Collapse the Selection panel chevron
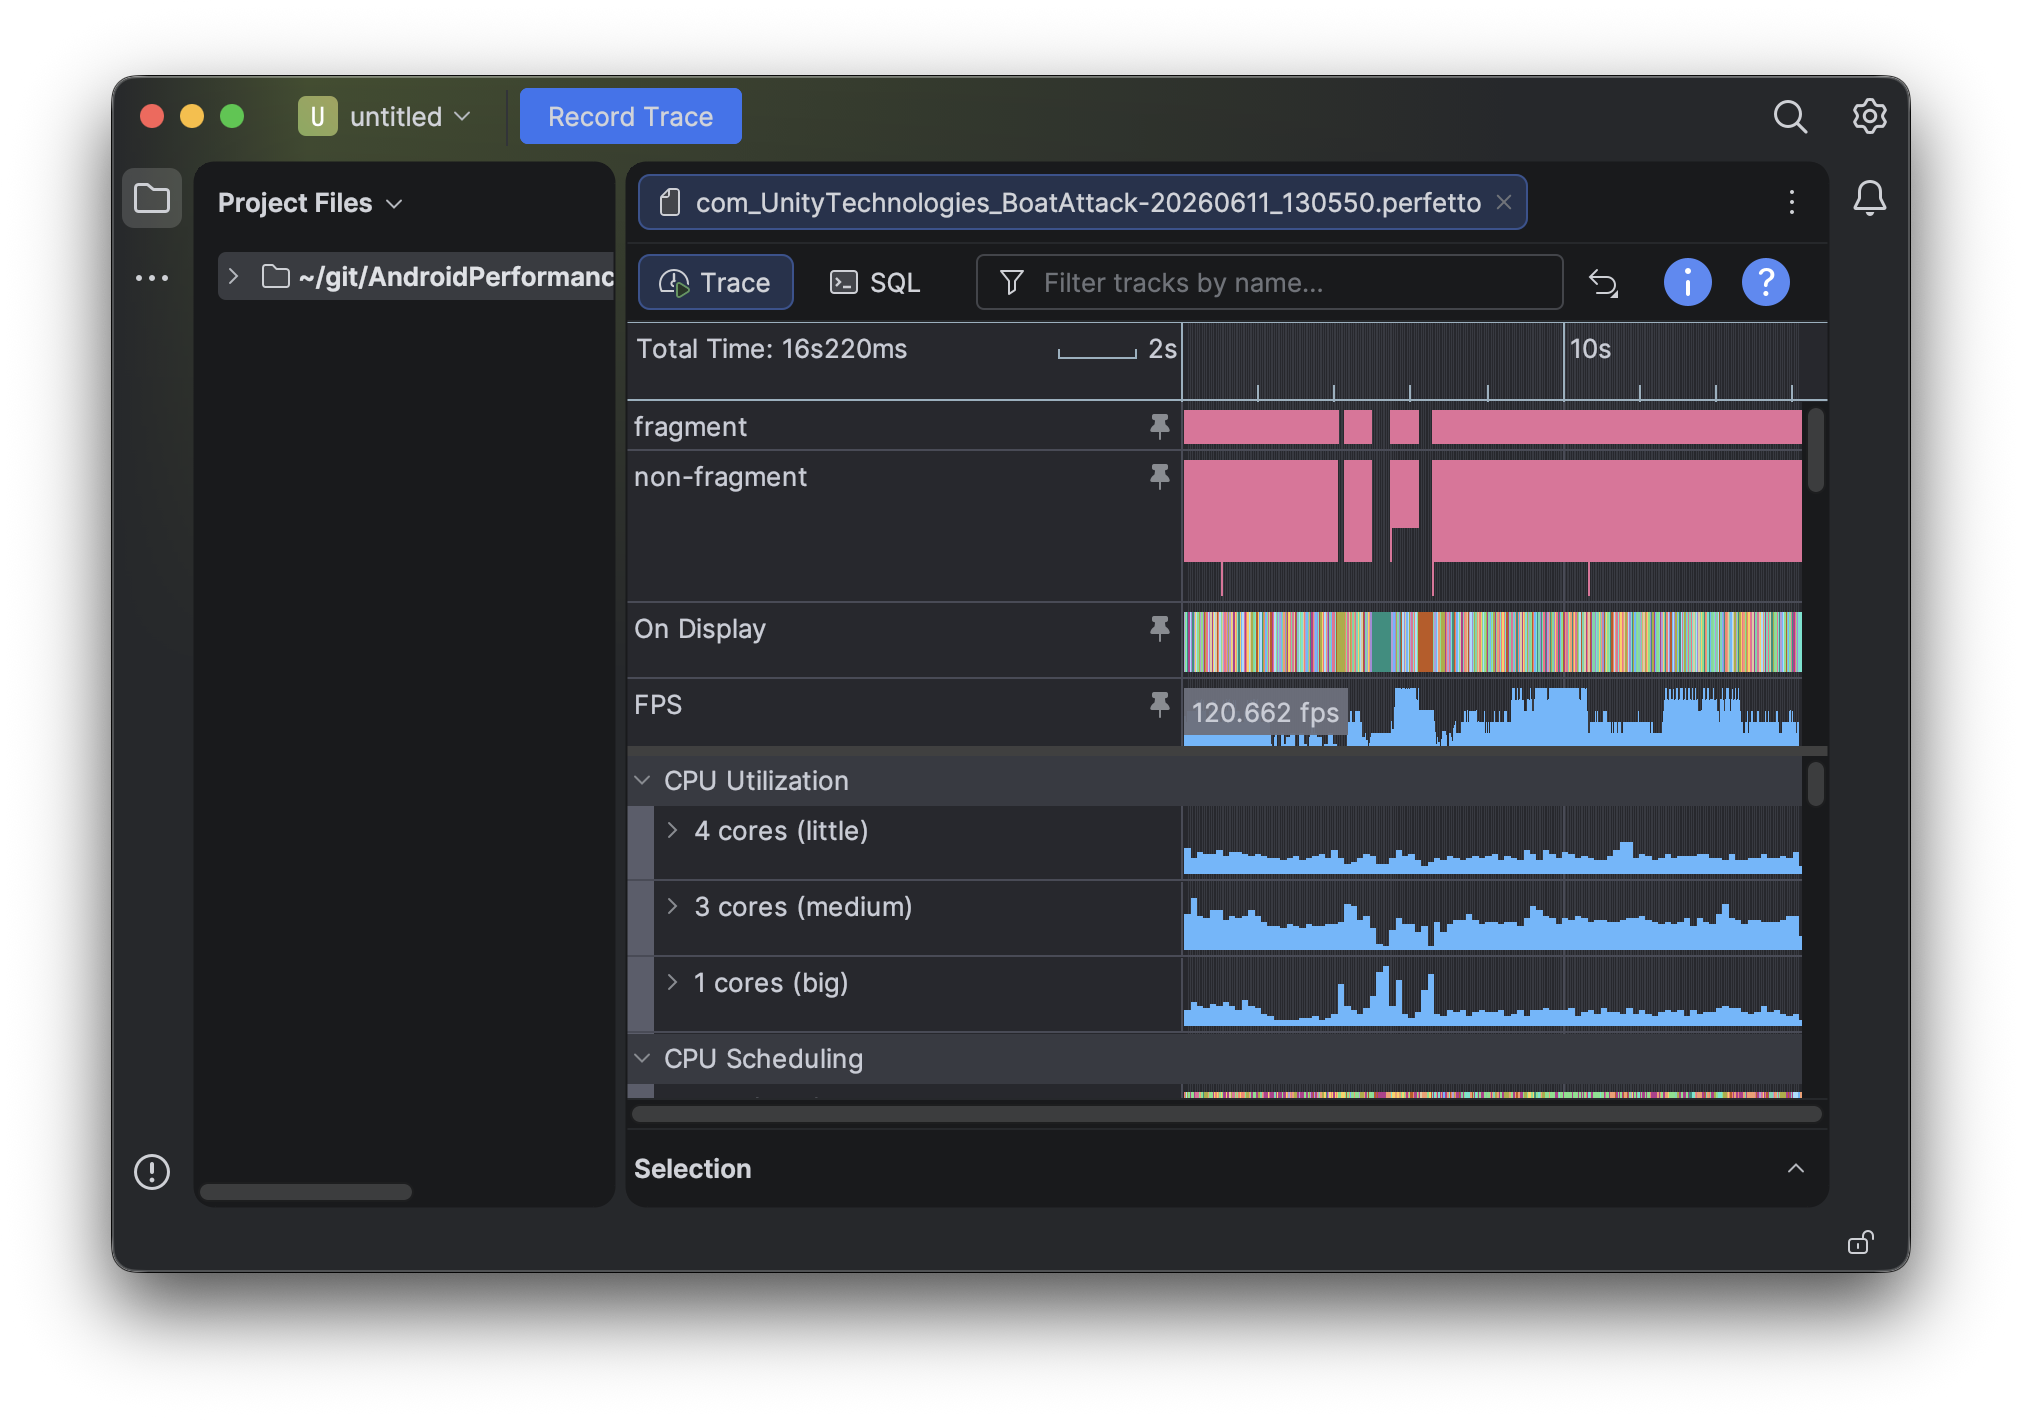Screen dimensions: 2022x1420 tap(1796, 1169)
